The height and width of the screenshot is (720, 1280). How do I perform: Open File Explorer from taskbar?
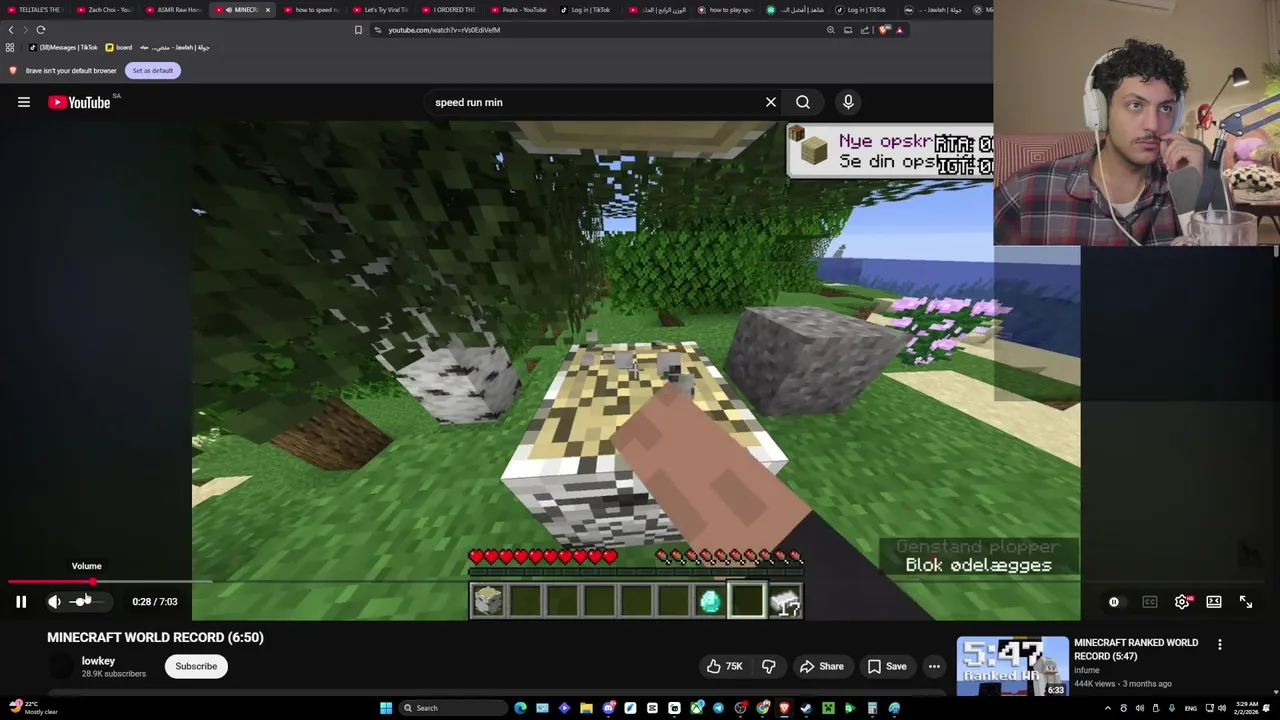[586, 708]
